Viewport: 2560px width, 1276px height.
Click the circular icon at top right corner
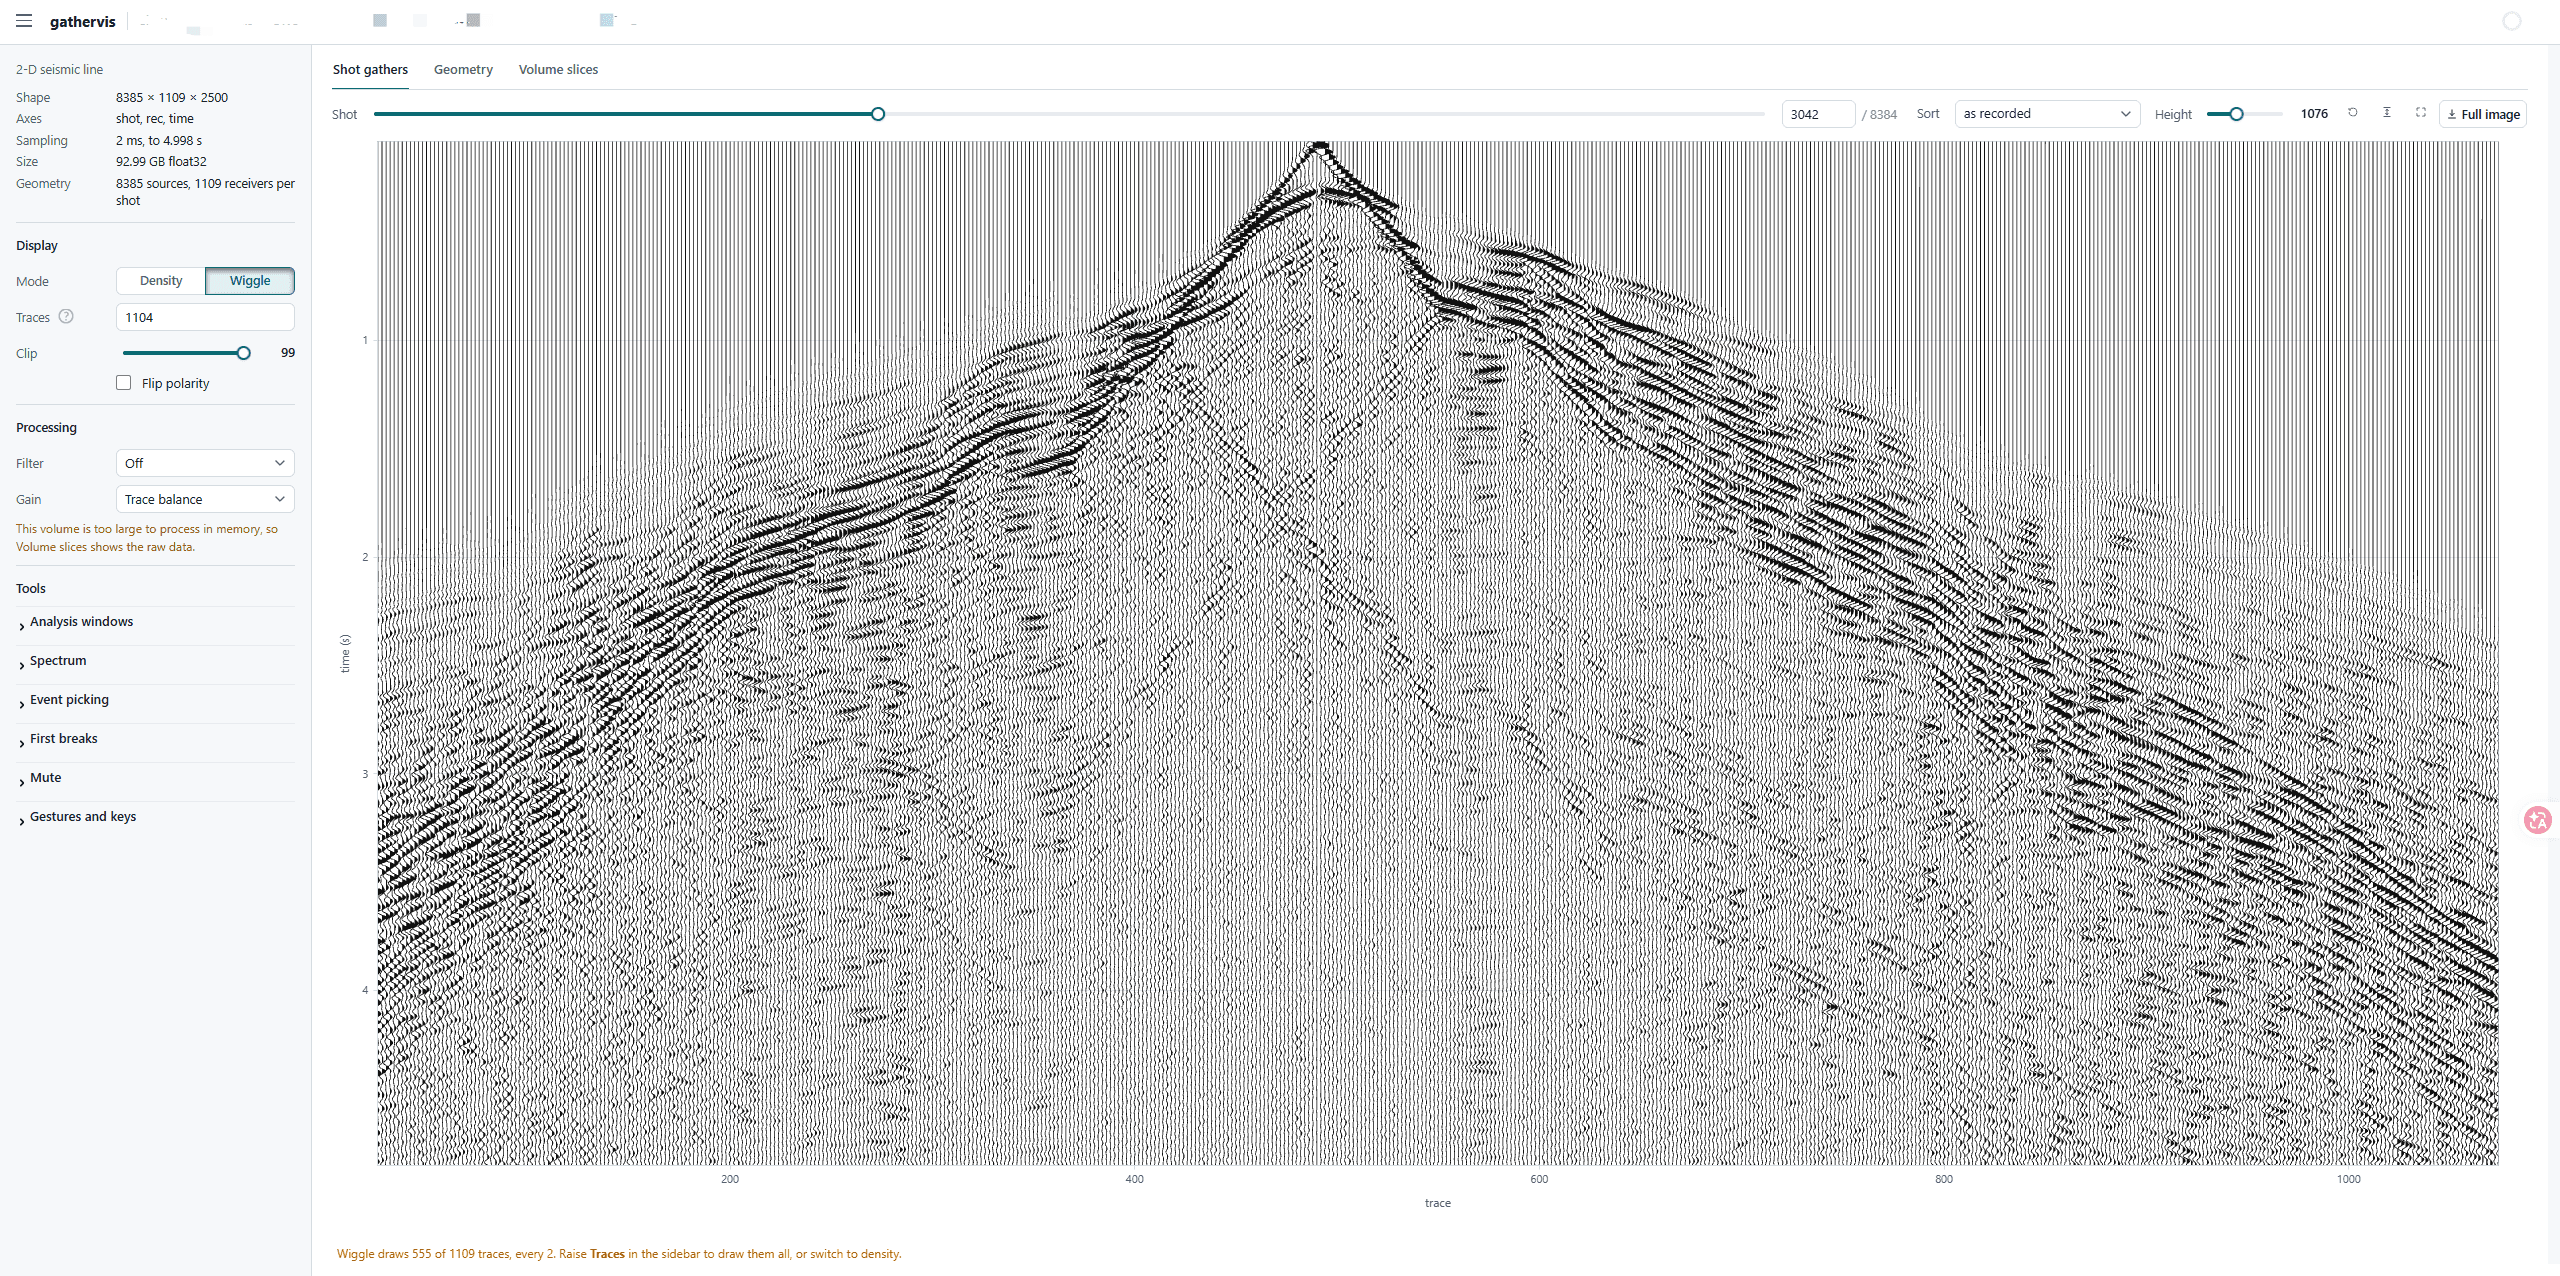click(x=2512, y=21)
